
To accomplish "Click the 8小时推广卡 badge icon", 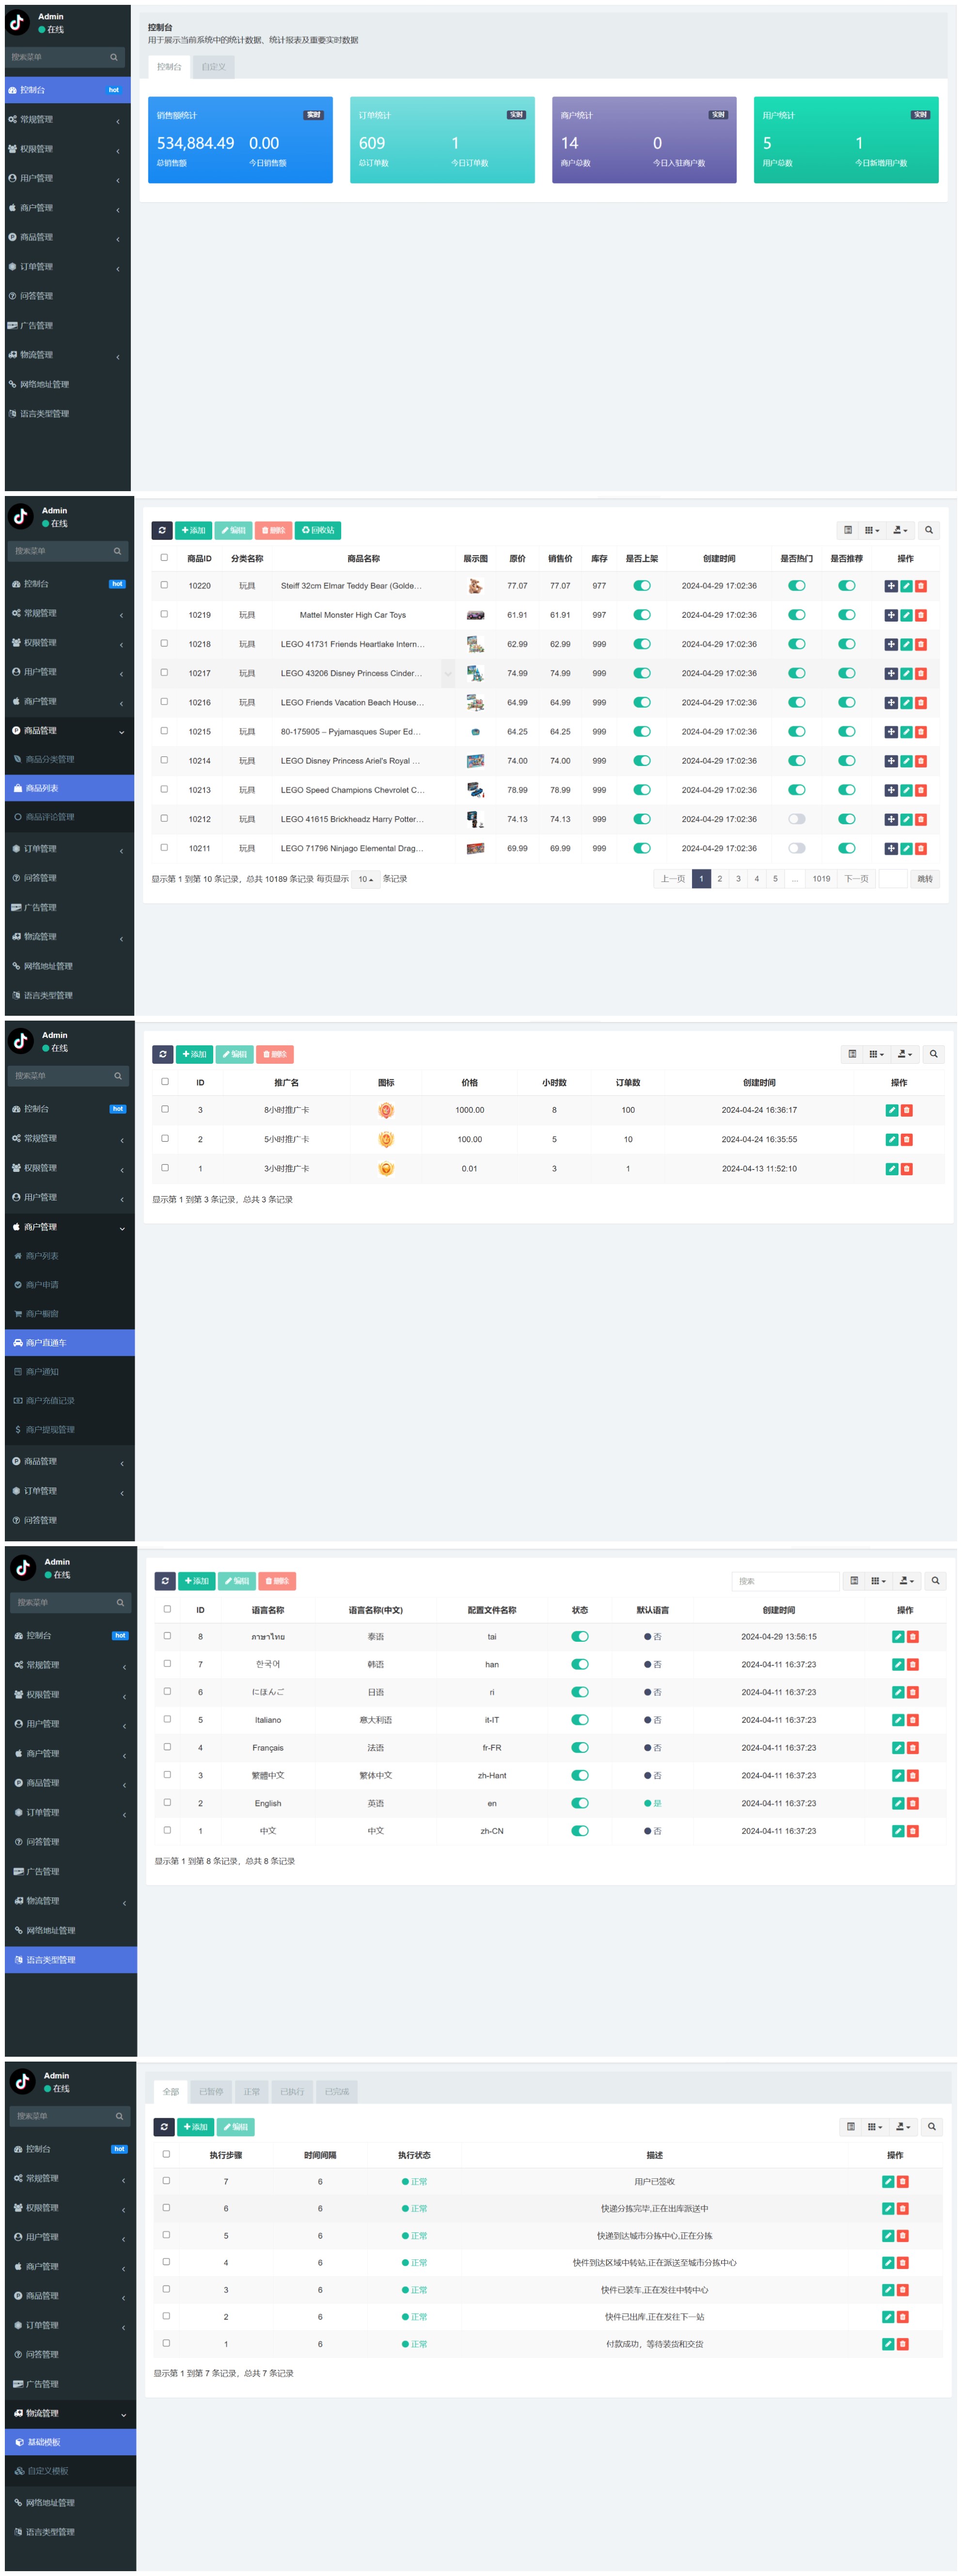I will (x=386, y=1110).
